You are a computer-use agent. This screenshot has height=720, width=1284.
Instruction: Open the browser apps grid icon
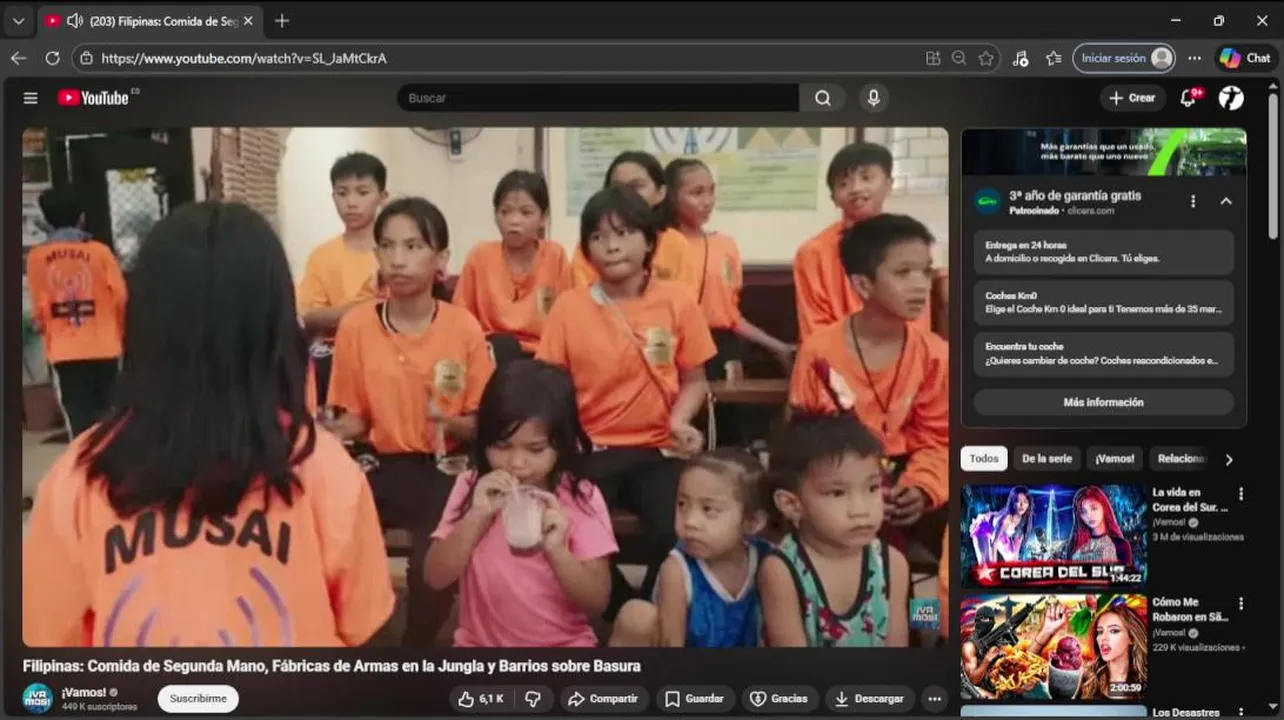[x=933, y=58]
